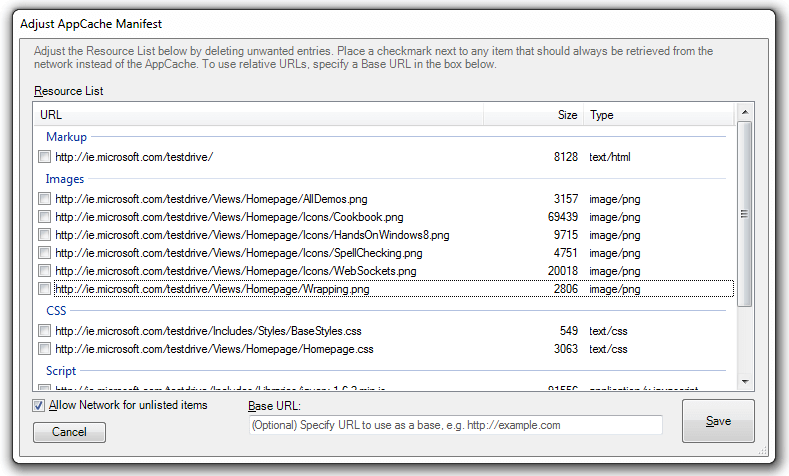Viewport: 789px width, 476px height.
Task: Uncheck Allow Network for unlisted items
Action: pyautogui.click(x=38, y=406)
